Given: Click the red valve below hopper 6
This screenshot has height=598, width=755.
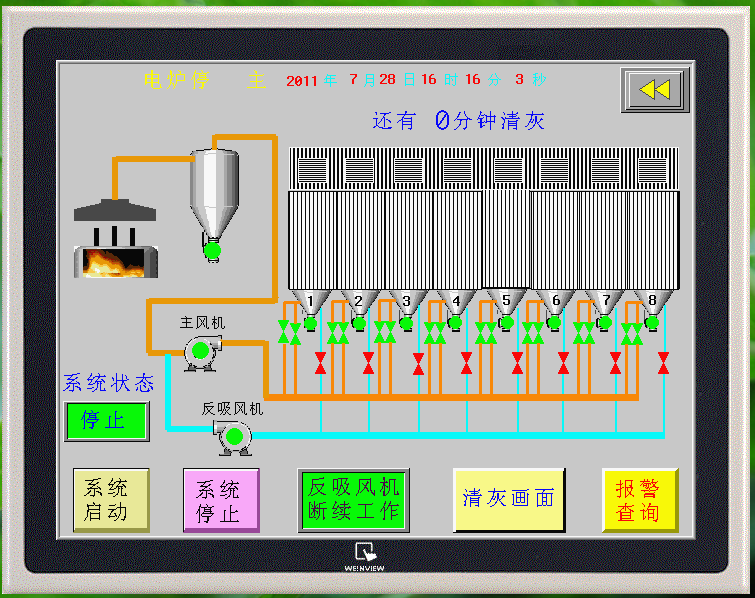Looking at the screenshot, I should (x=563, y=363).
